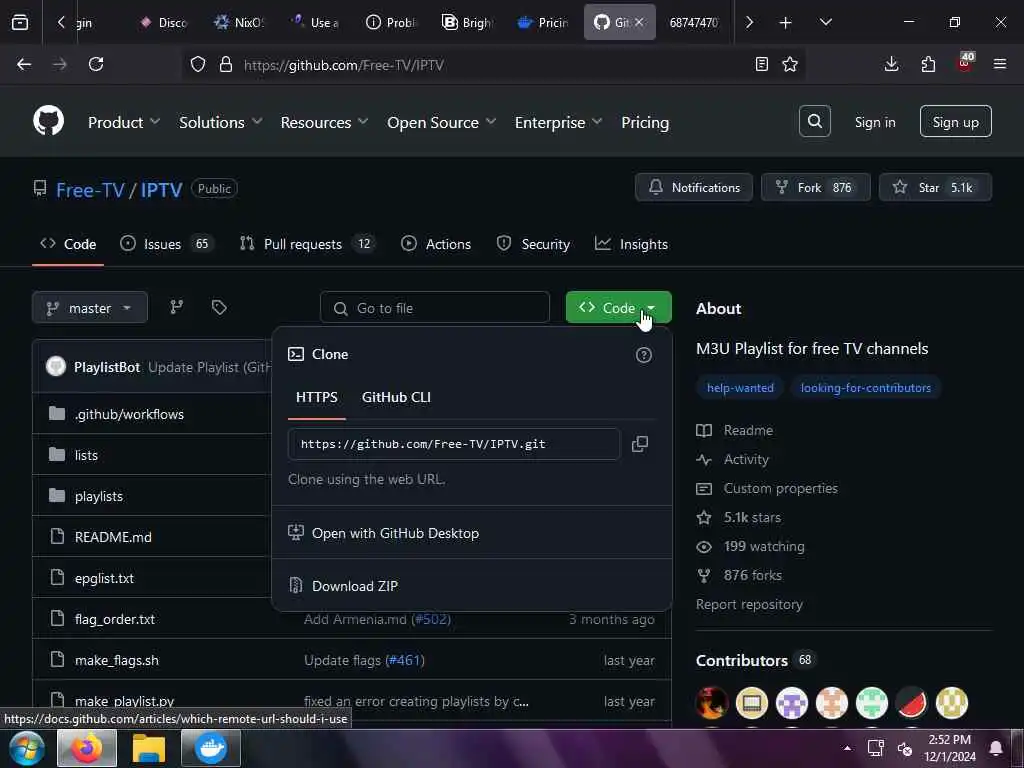
Task: Open the README.md file
Action: 113,537
